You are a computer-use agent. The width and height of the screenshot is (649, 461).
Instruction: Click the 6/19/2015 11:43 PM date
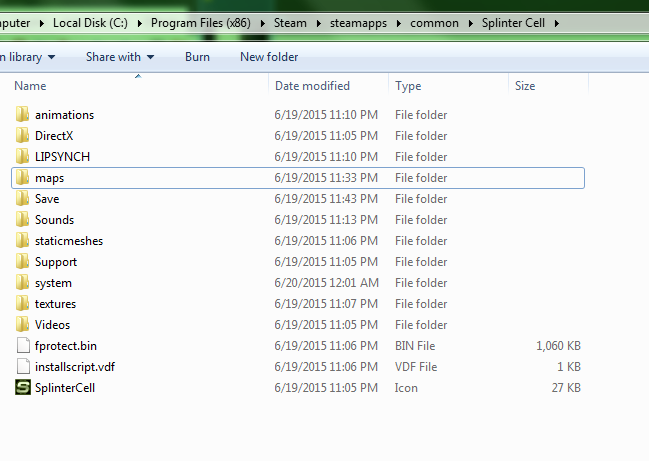pos(326,199)
